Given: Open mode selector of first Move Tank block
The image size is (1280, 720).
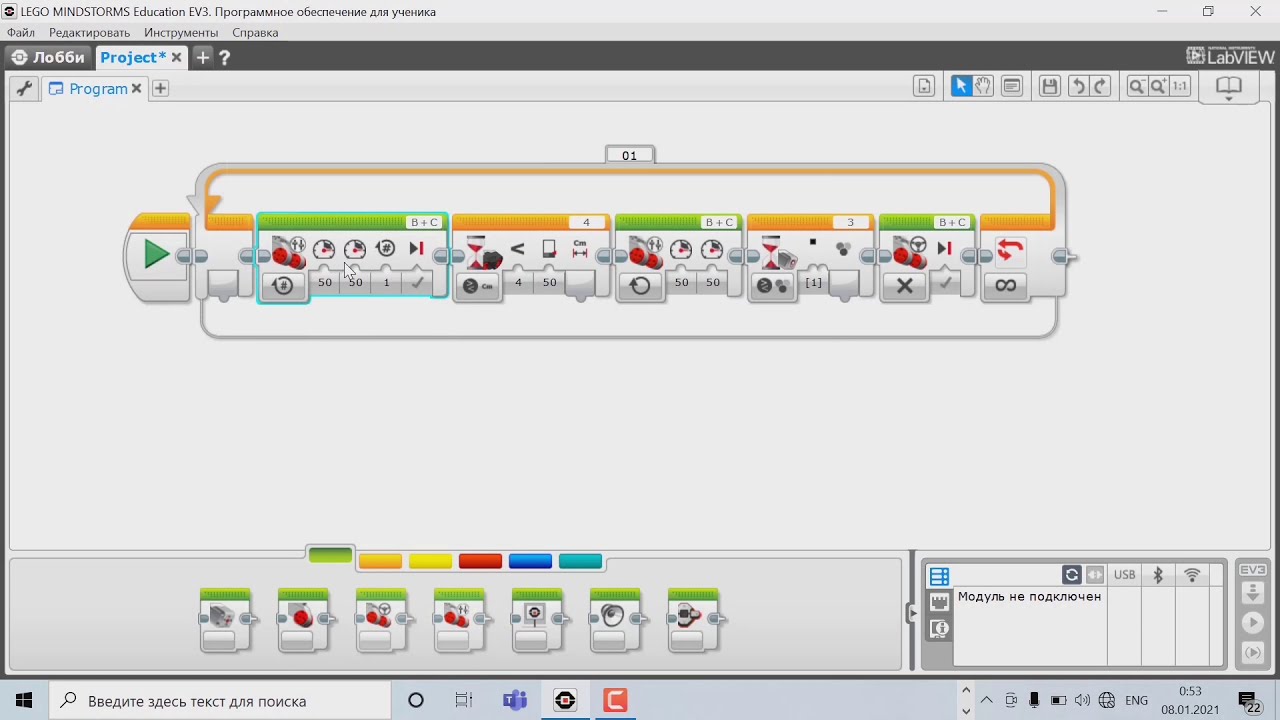Looking at the screenshot, I should [283, 285].
